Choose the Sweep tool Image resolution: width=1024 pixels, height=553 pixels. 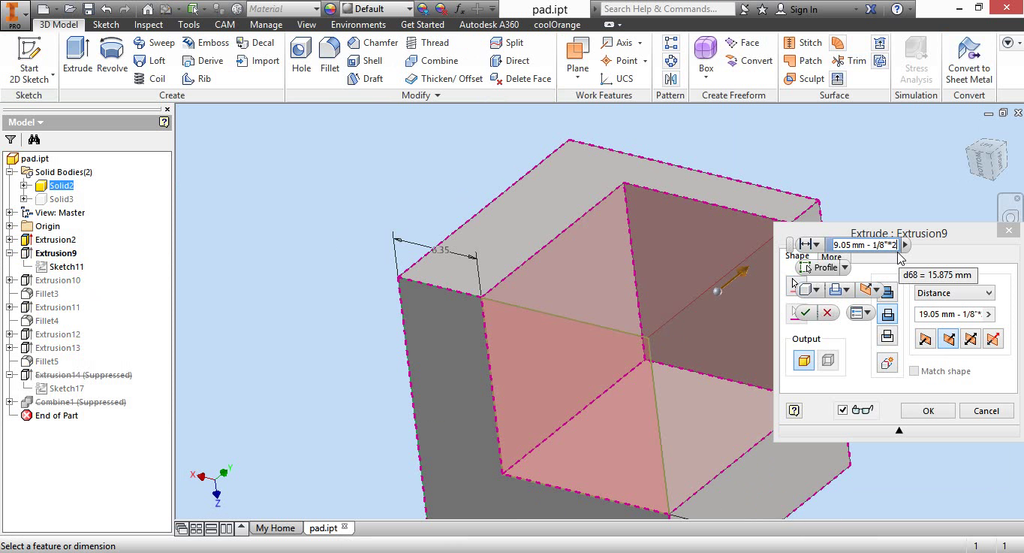tap(154, 42)
